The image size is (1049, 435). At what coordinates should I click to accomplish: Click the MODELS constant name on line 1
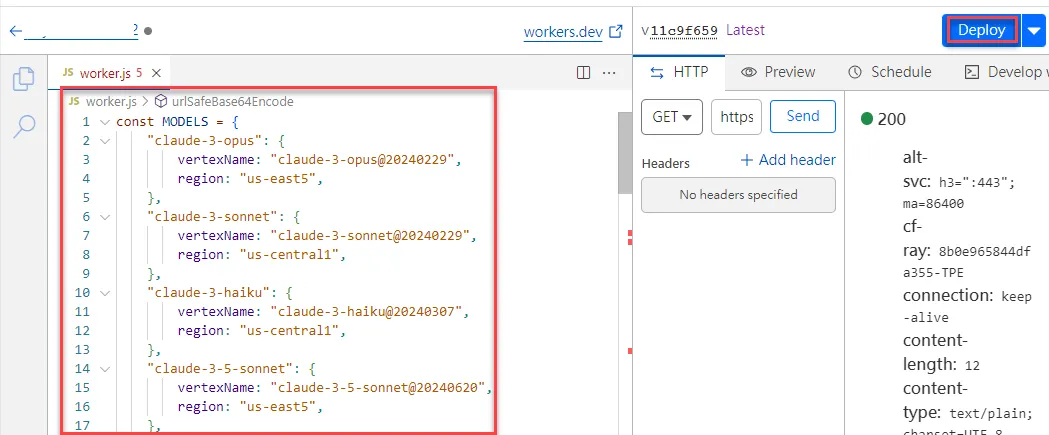186,122
